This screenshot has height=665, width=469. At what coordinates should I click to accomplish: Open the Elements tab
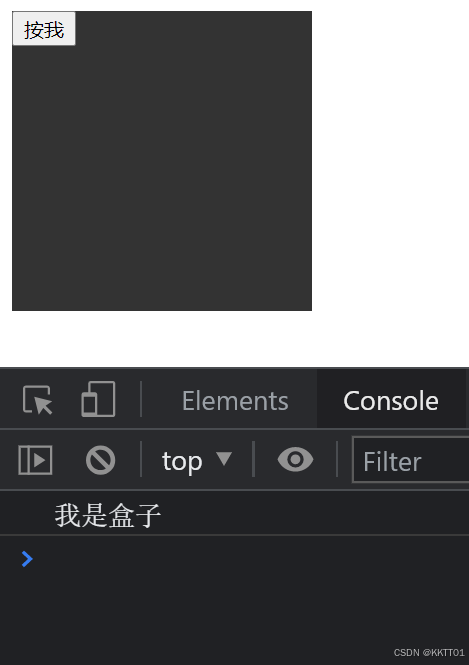[x=235, y=401]
